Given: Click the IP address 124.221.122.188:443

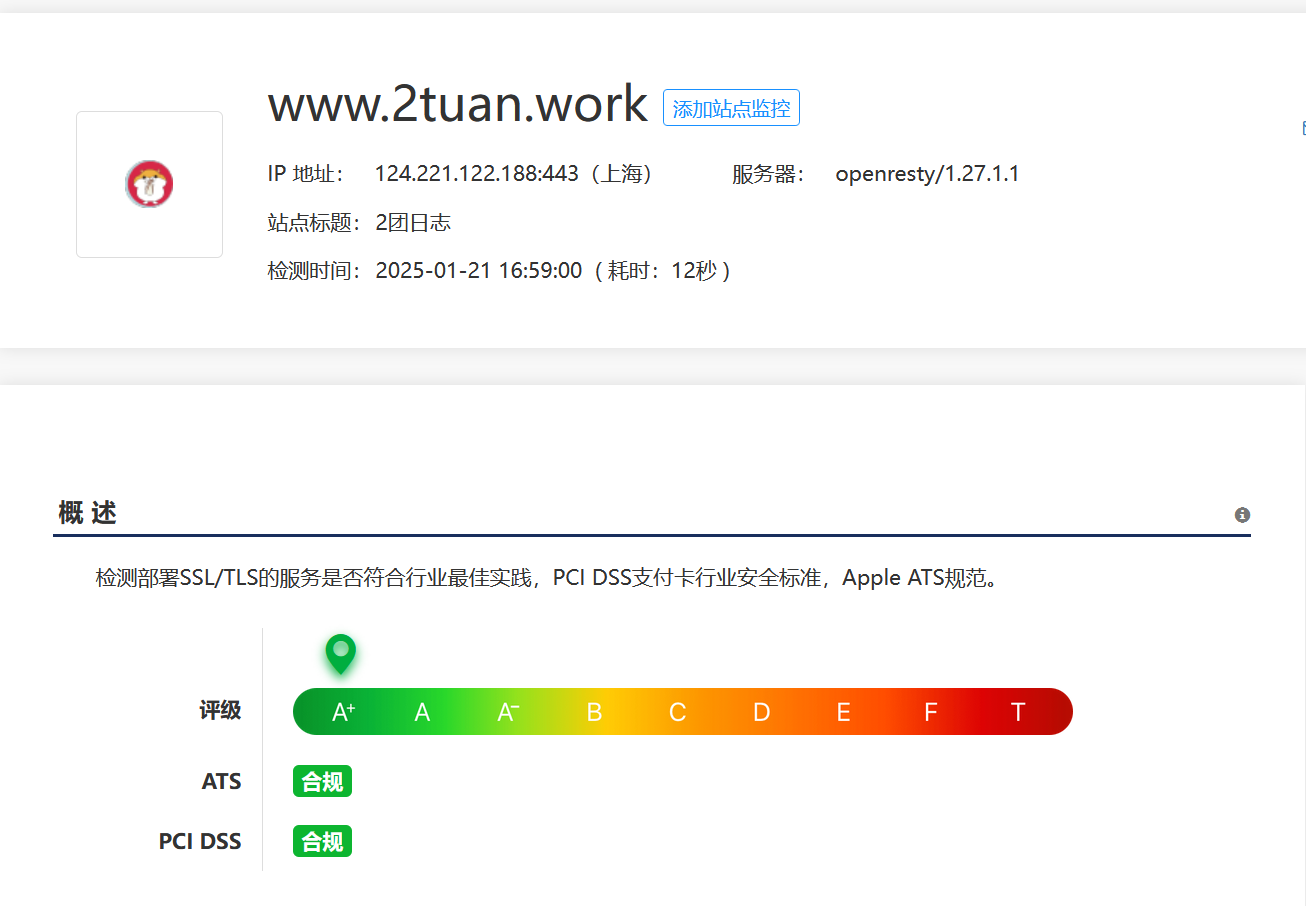Looking at the screenshot, I should (x=476, y=174).
